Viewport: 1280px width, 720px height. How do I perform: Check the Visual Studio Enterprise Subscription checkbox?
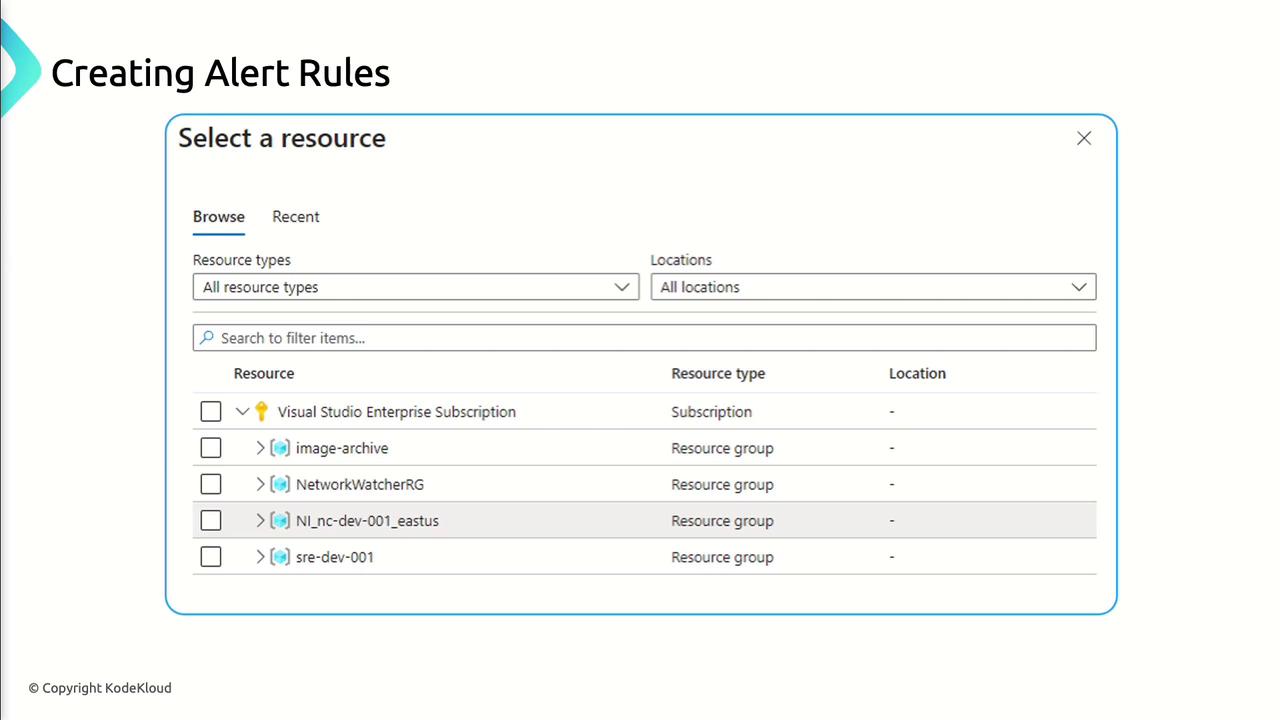(x=211, y=412)
